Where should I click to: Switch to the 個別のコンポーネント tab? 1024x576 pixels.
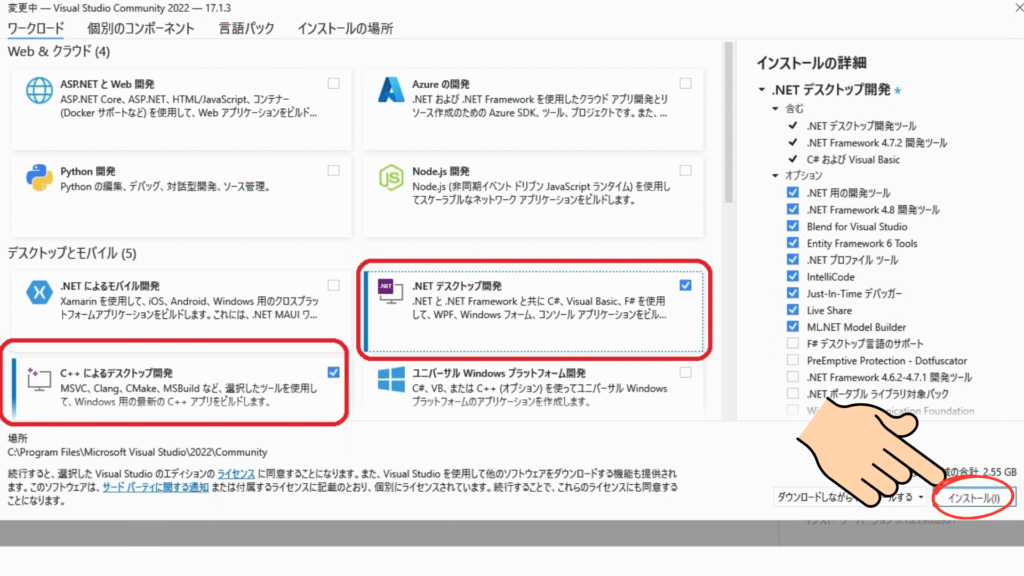pos(141,29)
